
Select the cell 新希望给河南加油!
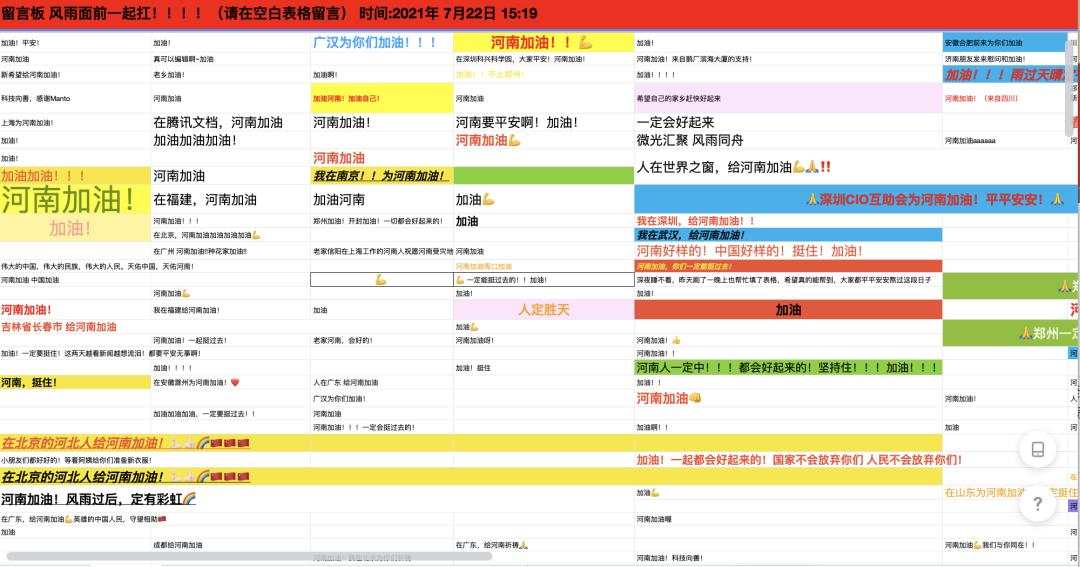coord(76,74)
